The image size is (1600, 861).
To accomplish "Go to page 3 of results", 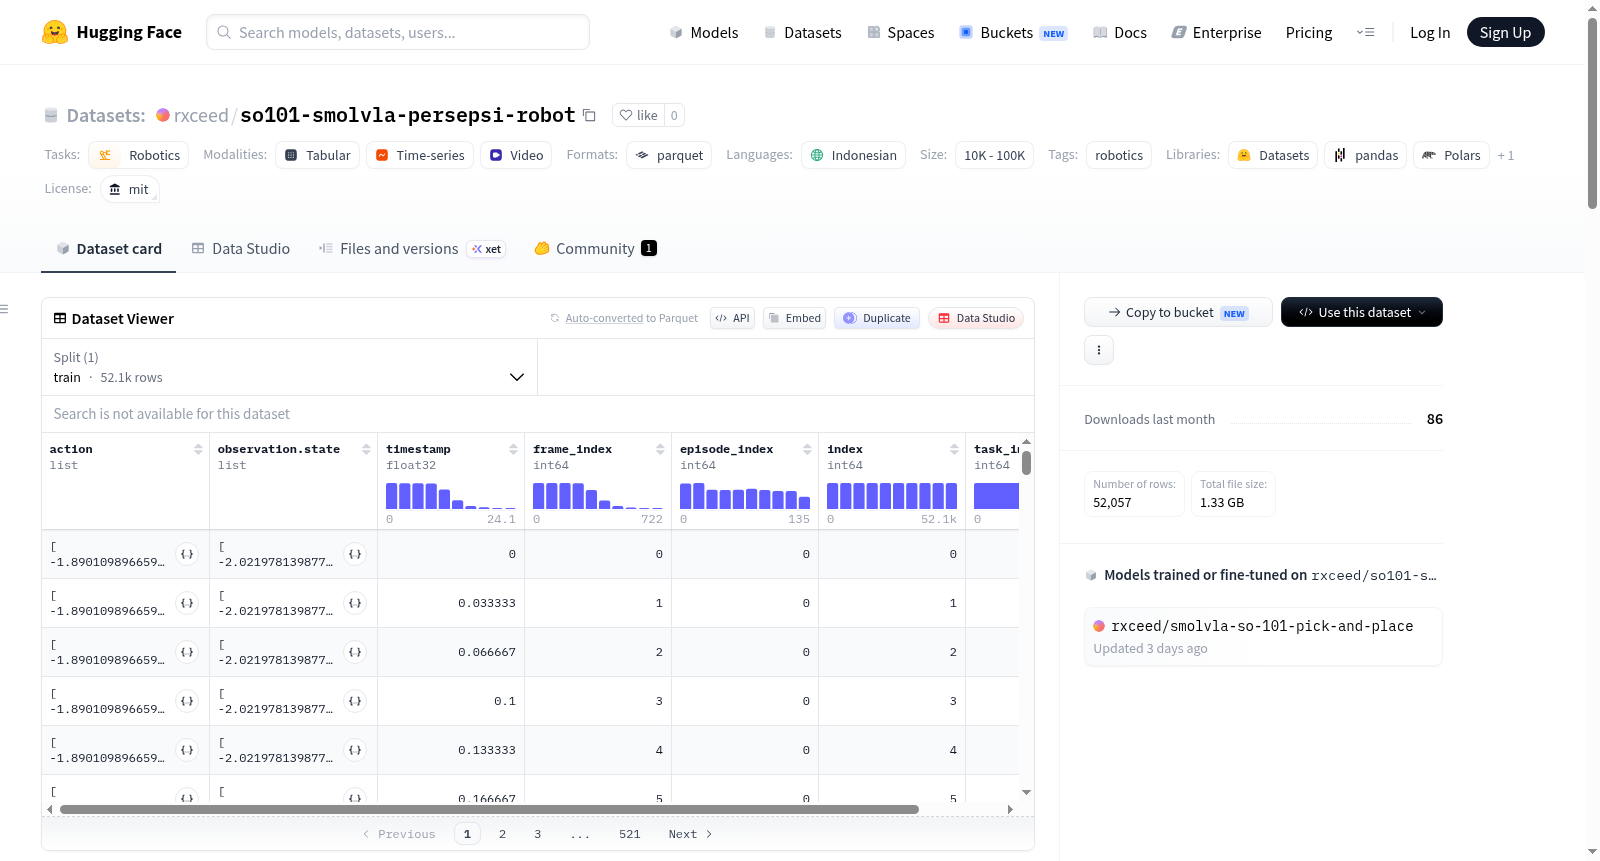I will tap(537, 834).
